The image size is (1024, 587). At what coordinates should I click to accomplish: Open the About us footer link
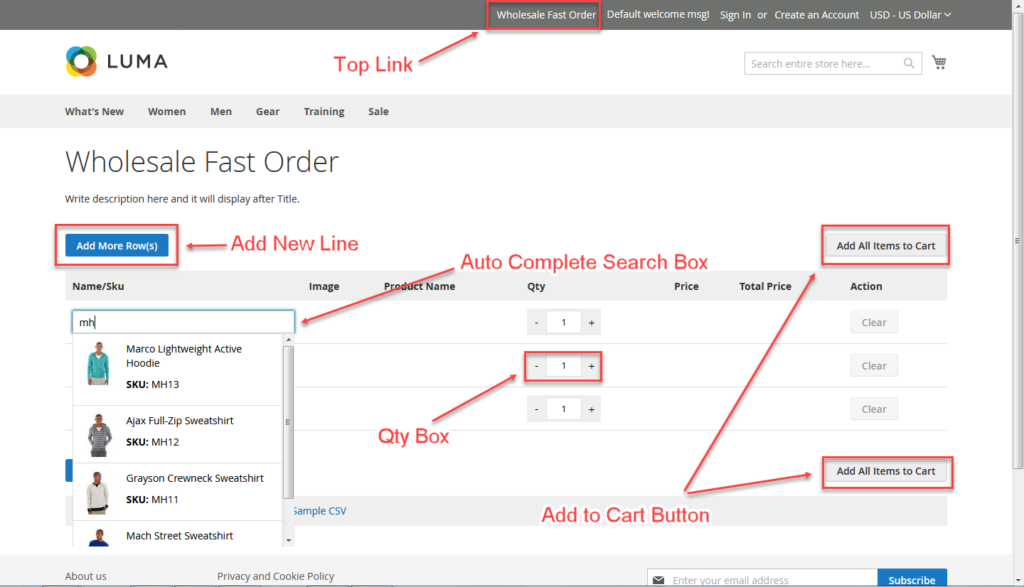click(86, 576)
